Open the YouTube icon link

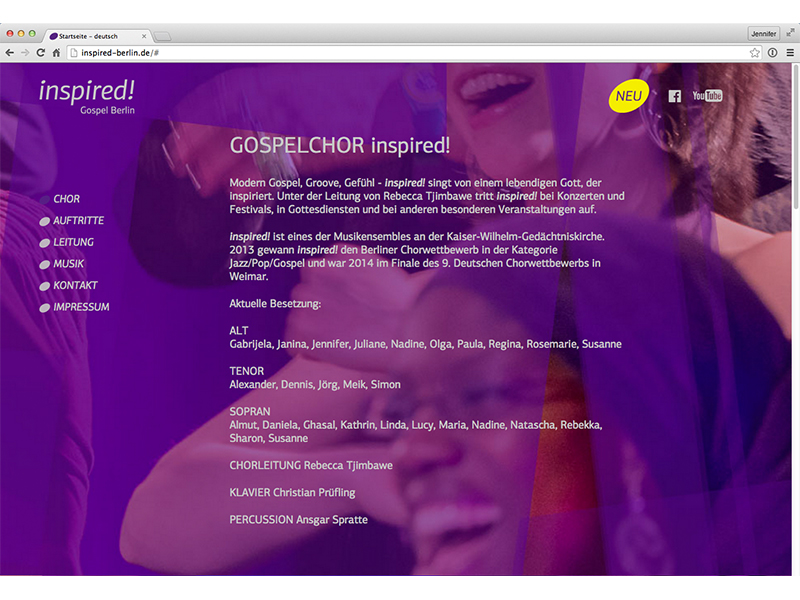(x=707, y=95)
